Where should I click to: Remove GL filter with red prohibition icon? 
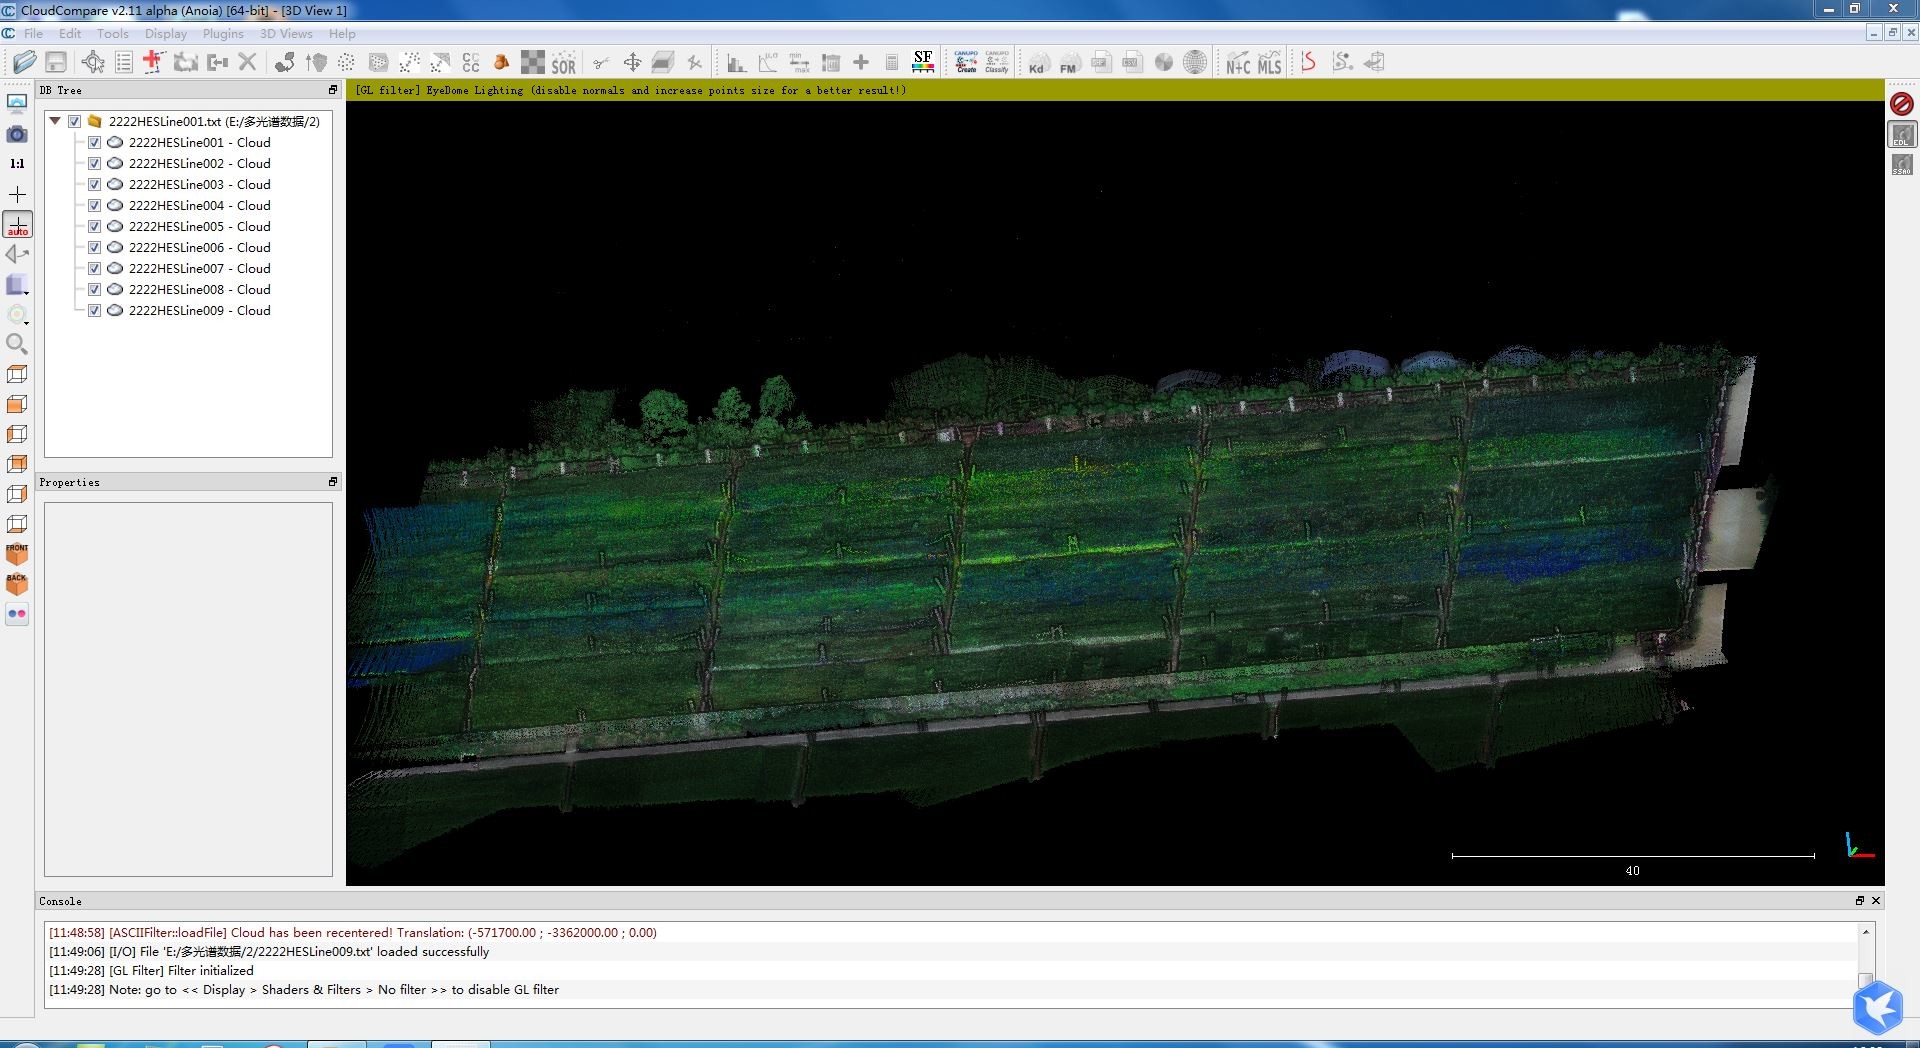[x=1901, y=104]
